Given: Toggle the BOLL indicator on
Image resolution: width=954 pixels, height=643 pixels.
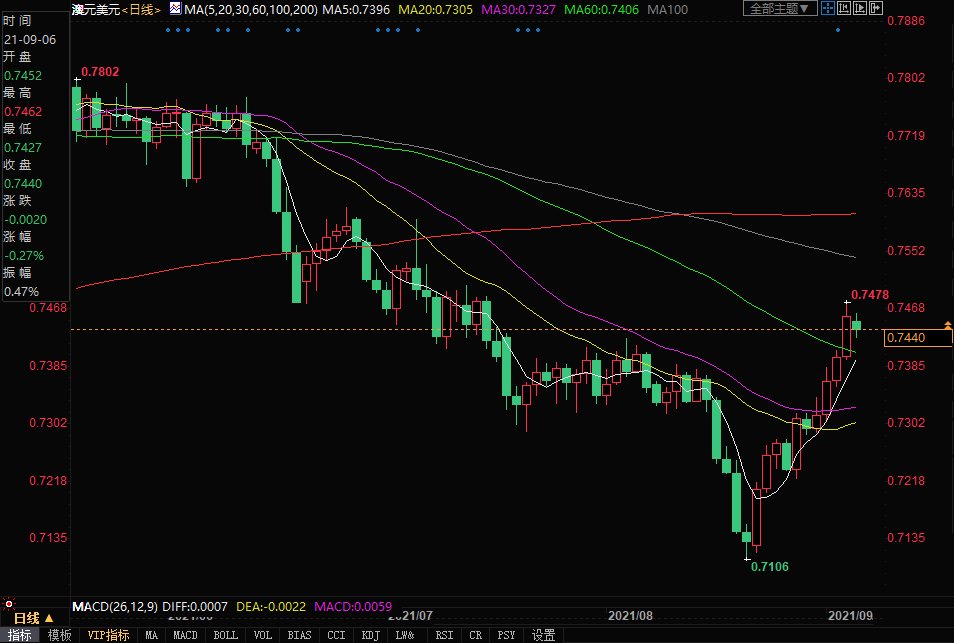Looking at the screenshot, I should click(x=226, y=635).
